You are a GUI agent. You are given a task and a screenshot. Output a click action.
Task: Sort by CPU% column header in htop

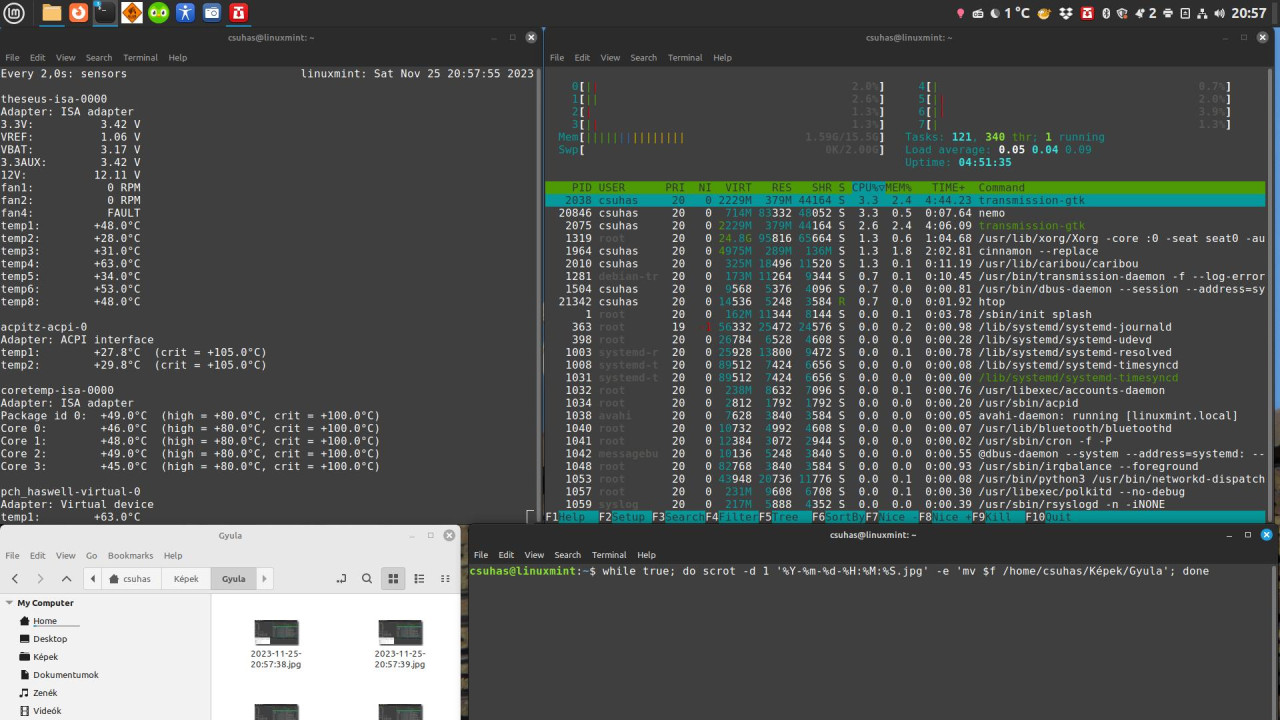pos(866,187)
